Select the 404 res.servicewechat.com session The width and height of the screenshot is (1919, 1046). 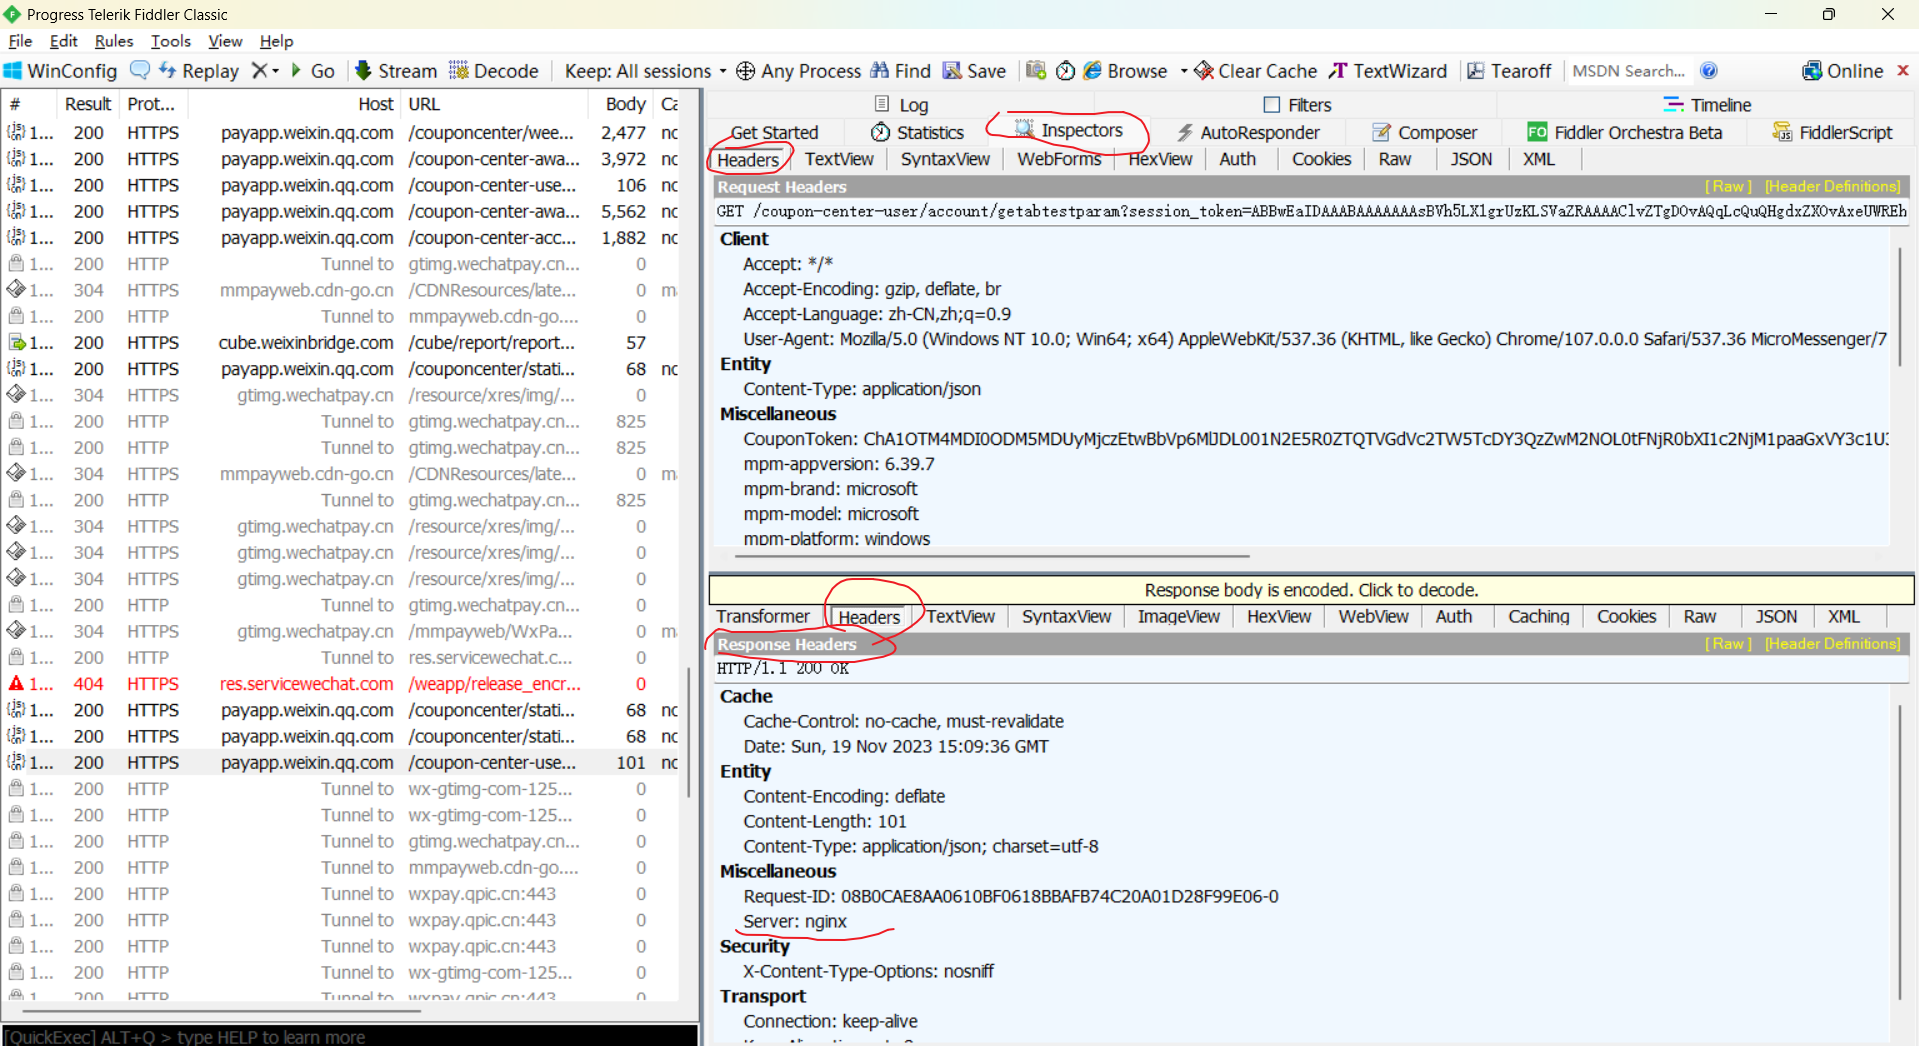coord(342,684)
